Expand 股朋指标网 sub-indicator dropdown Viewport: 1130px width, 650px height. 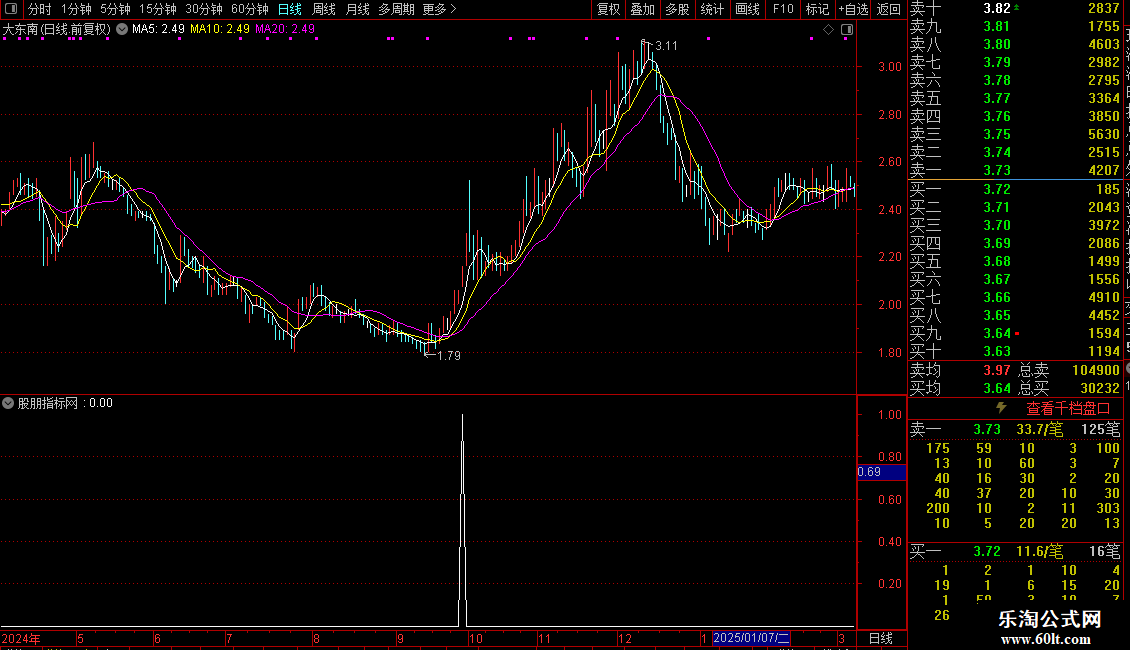click(8, 403)
